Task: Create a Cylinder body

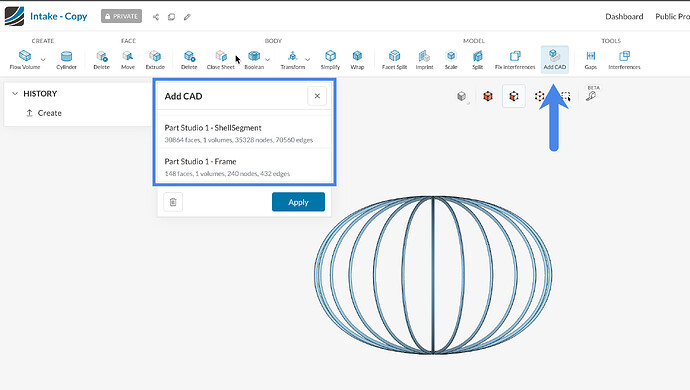Action: [66, 59]
